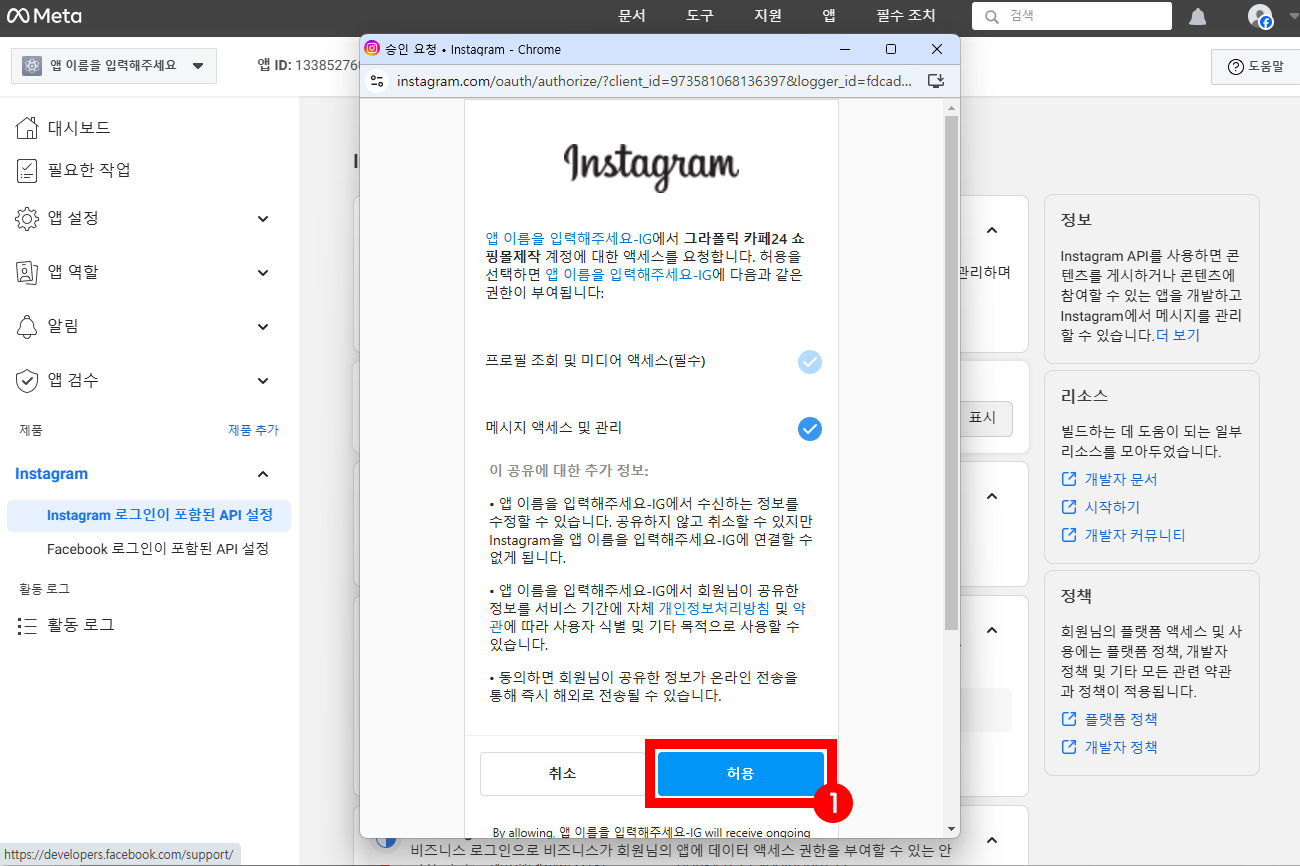Viewport: 1300px width, 866px height.
Task: Click the 앱 설정 gear icon
Action: click(28, 218)
